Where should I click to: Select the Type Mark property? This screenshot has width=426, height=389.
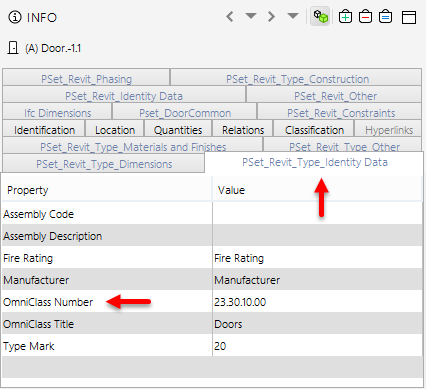point(29,346)
